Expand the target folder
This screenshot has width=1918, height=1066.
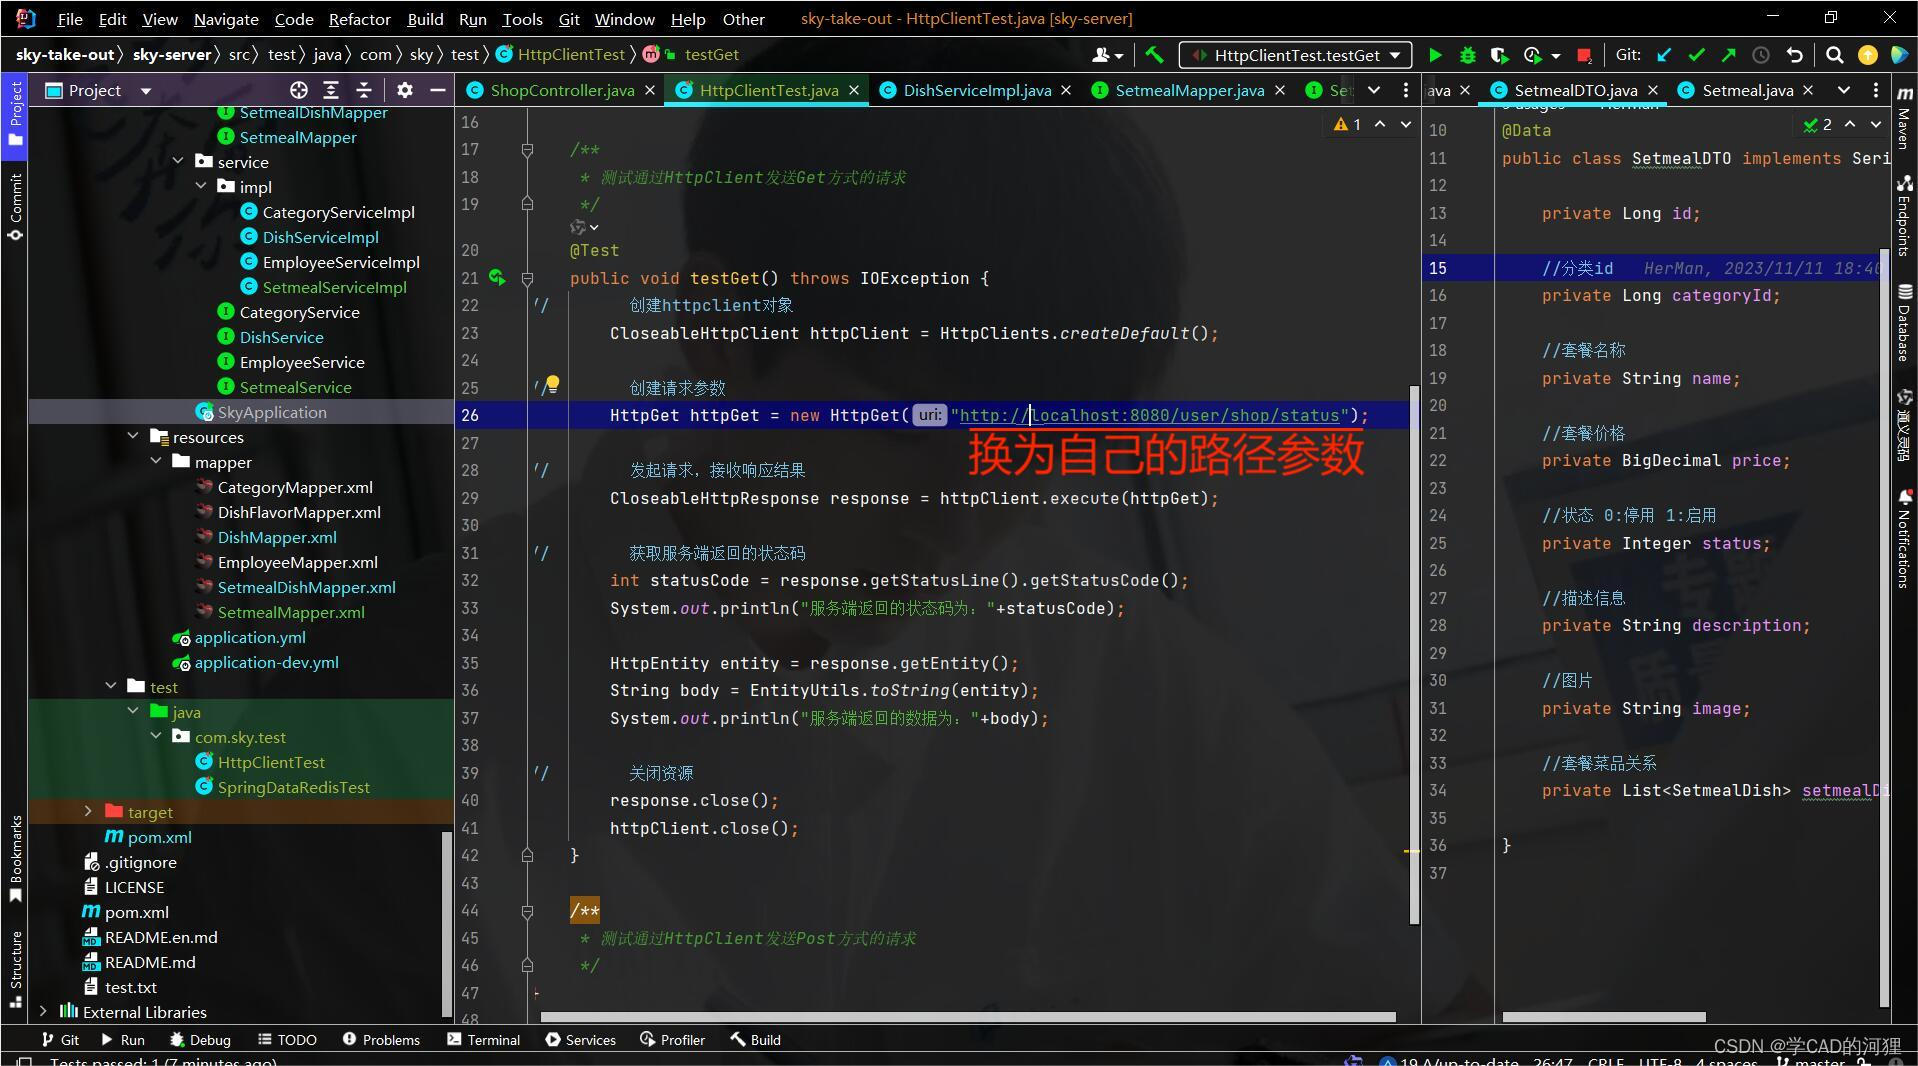tap(88, 812)
